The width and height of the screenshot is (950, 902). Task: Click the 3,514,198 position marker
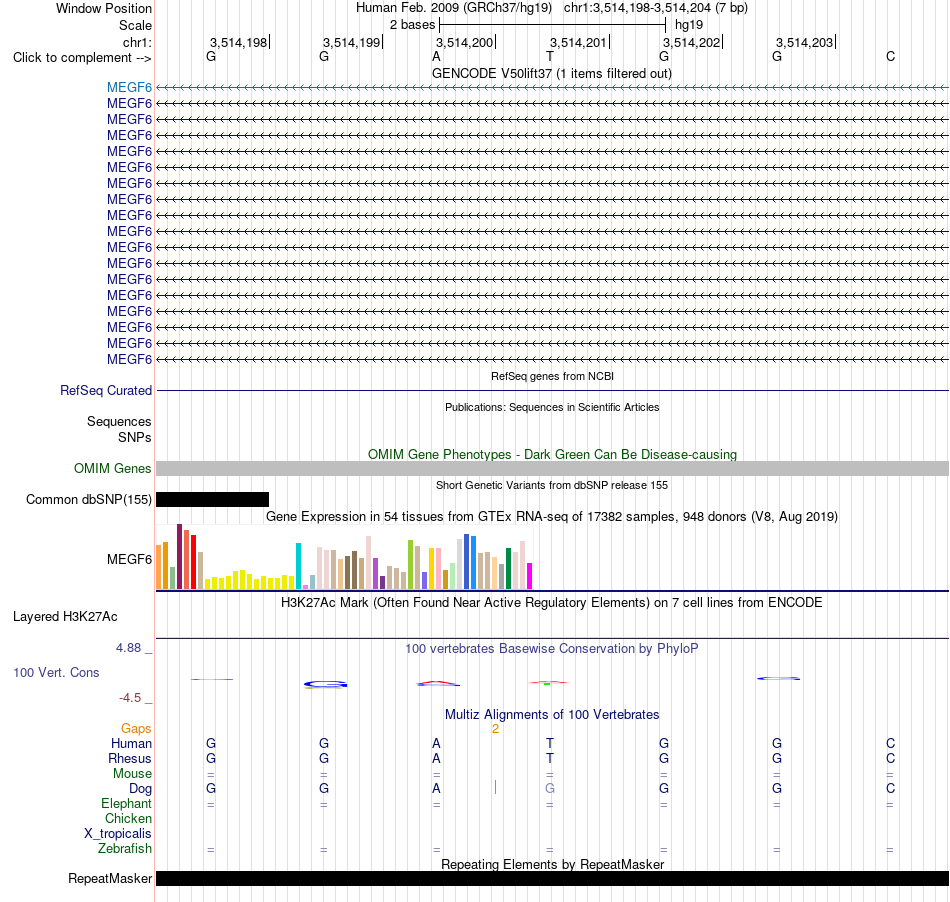[x=239, y=42]
